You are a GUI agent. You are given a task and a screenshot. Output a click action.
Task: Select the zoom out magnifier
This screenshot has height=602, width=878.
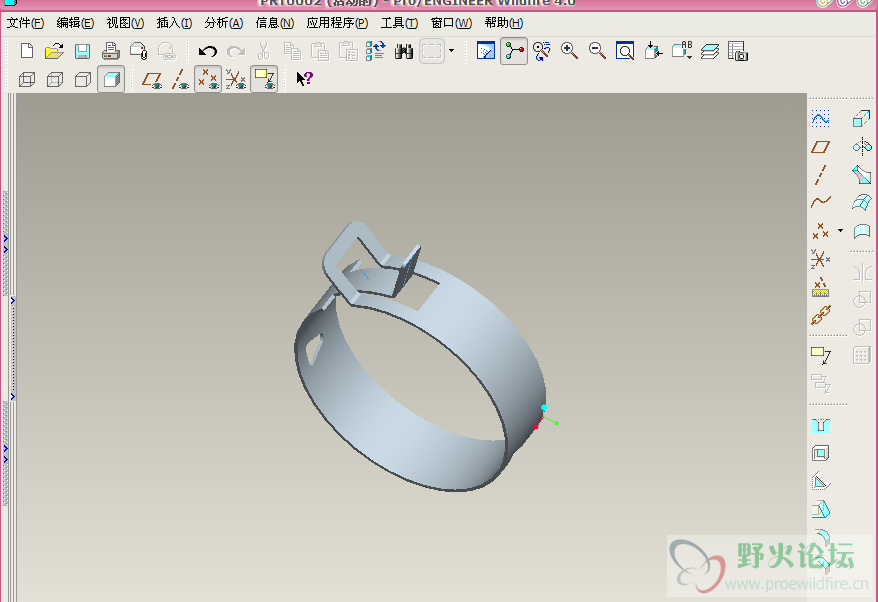tap(597, 51)
